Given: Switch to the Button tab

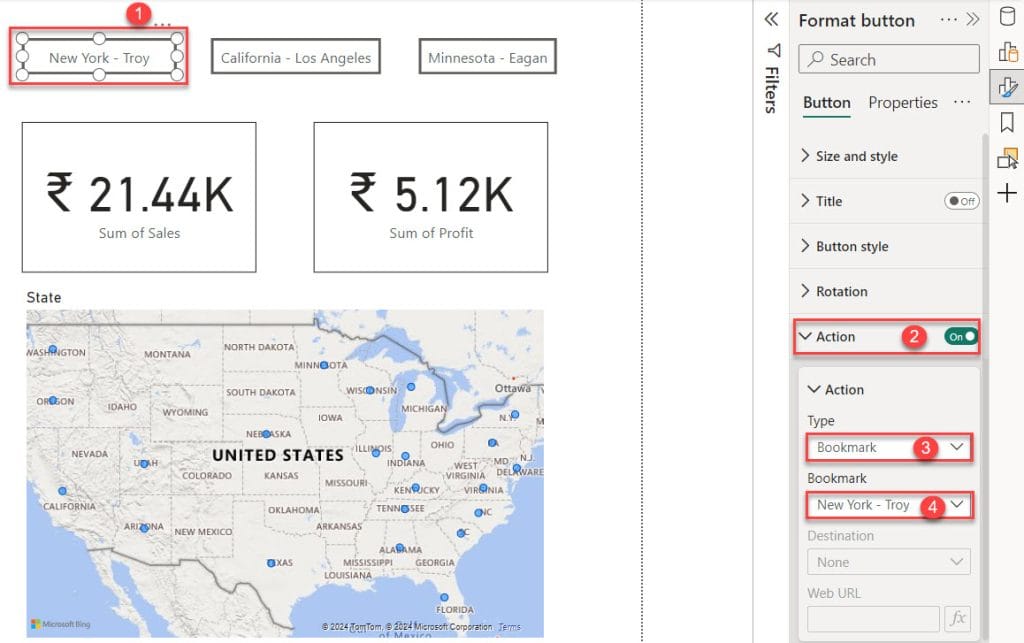Looking at the screenshot, I should pyautogui.click(x=827, y=102).
